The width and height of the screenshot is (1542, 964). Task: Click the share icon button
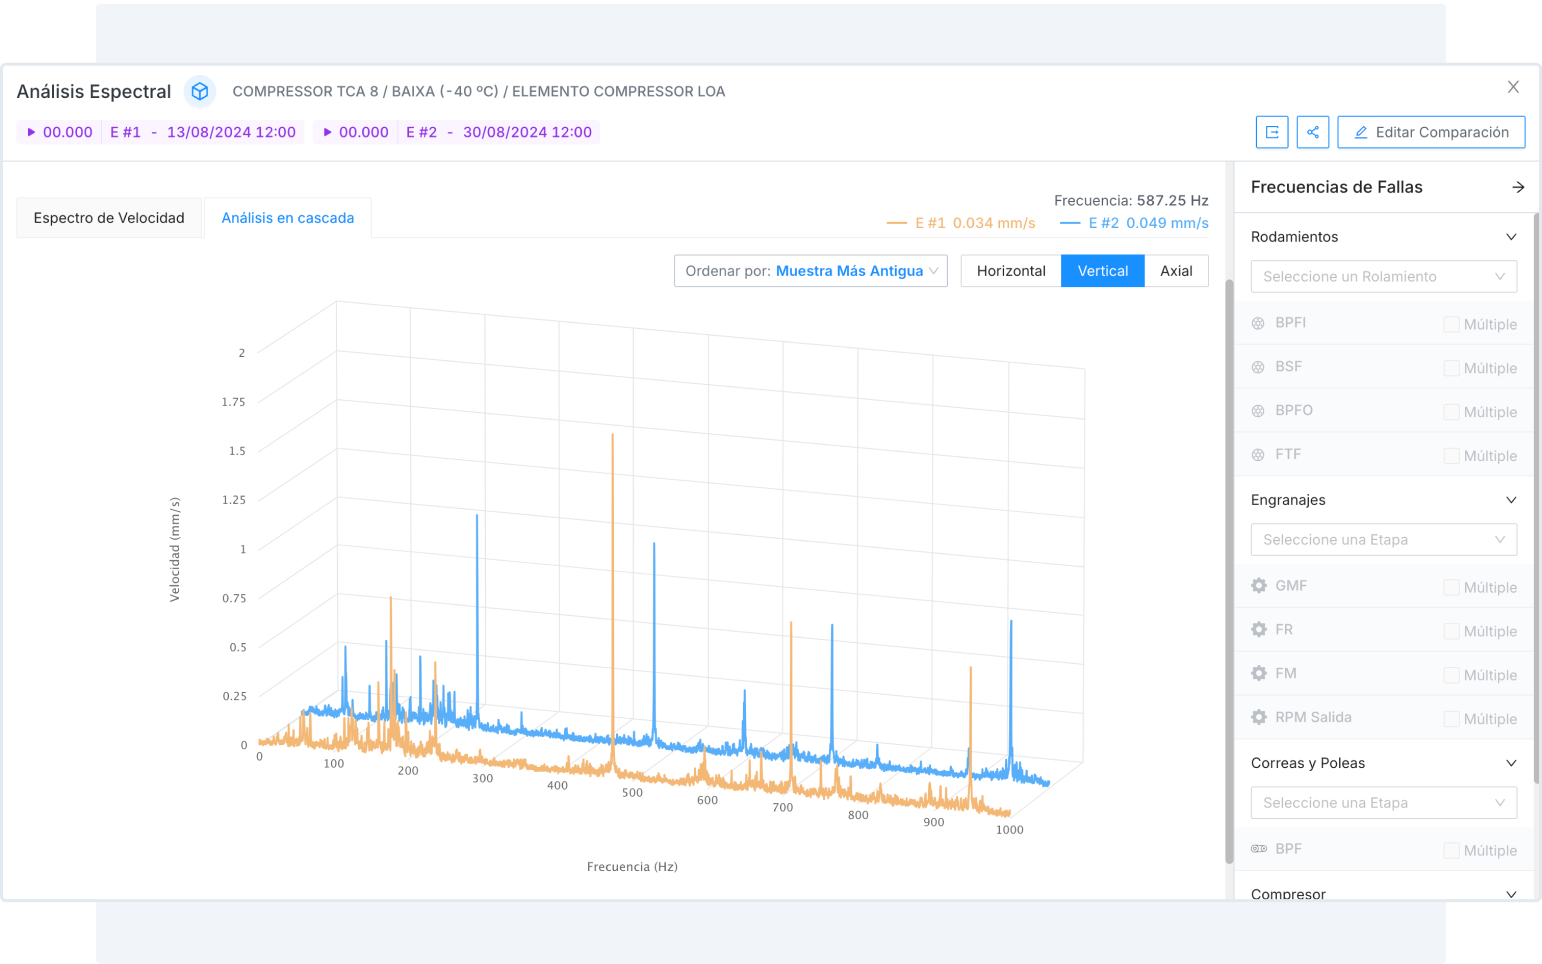tap(1313, 132)
